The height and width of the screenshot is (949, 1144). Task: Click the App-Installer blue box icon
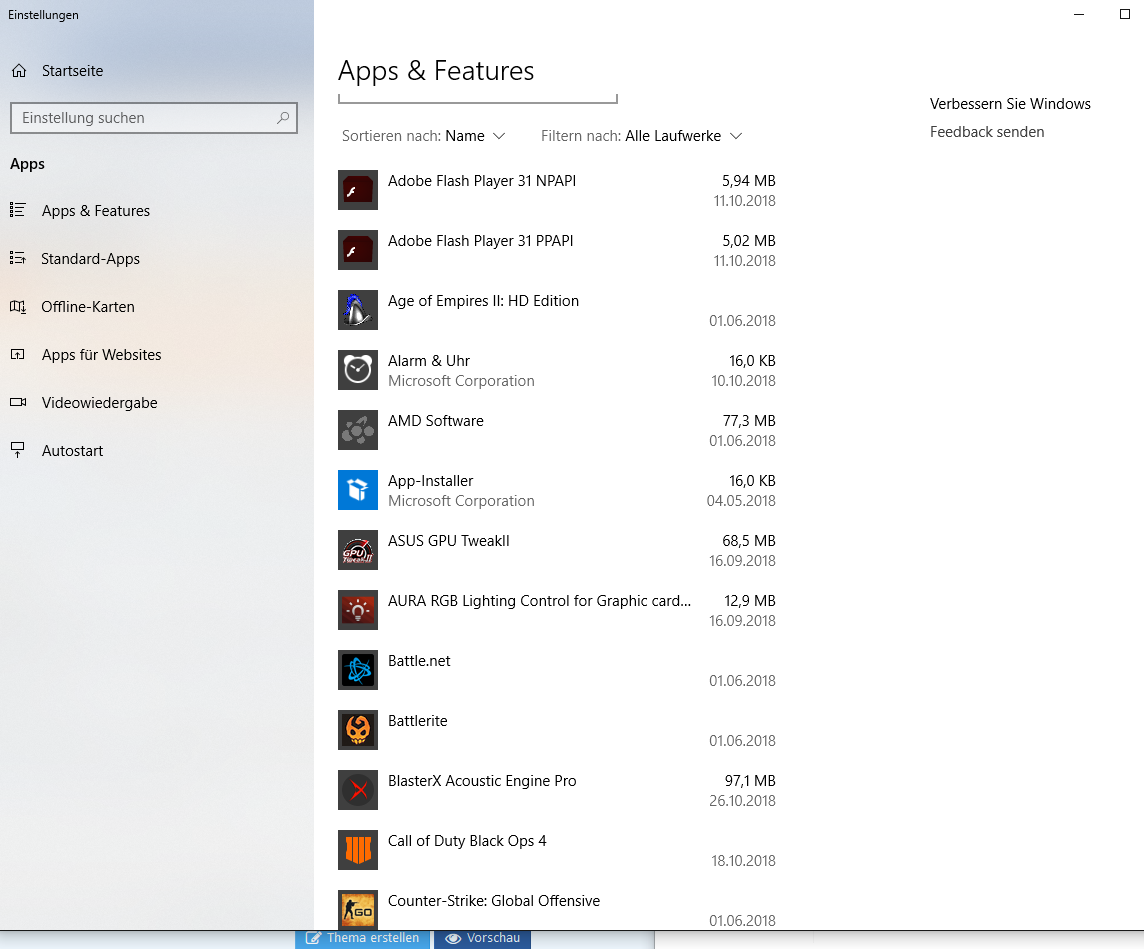coord(358,489)
